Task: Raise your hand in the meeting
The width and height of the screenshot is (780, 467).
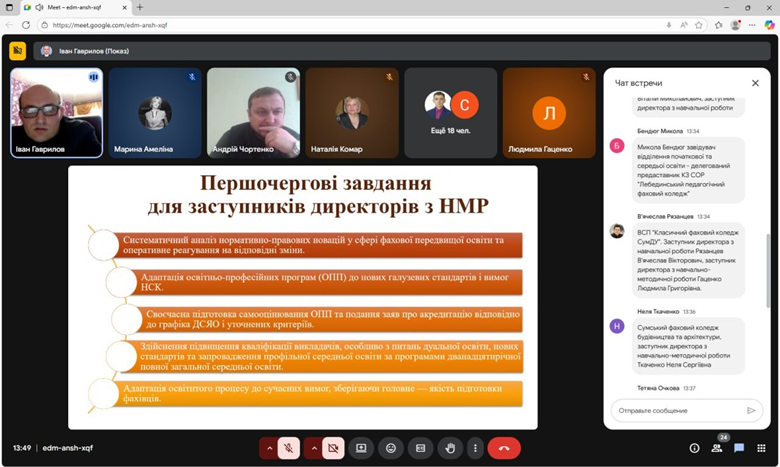Action: 451,448
